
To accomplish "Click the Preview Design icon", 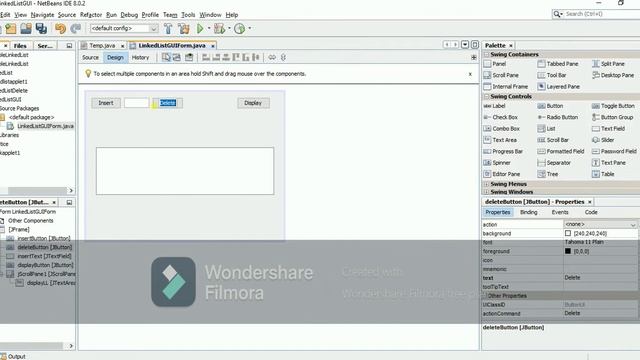I will point(189,57).
